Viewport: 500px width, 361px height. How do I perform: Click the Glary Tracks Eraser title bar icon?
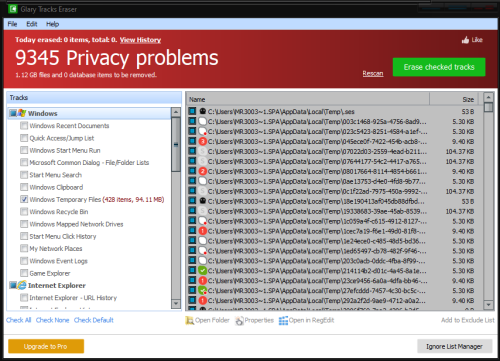click(13, 9)
